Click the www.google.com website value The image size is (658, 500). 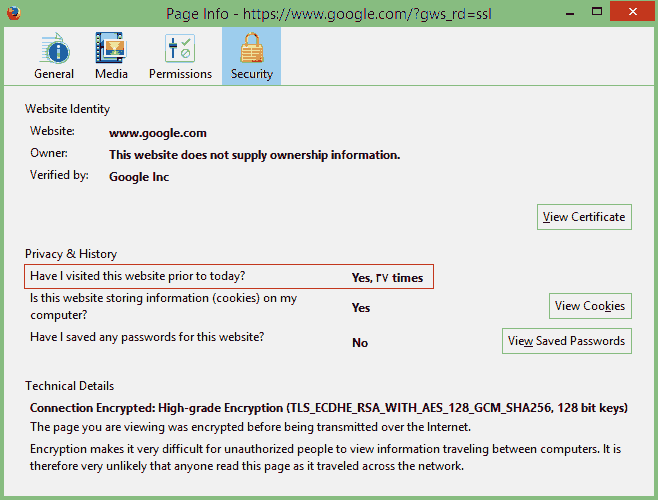(157, 133)
